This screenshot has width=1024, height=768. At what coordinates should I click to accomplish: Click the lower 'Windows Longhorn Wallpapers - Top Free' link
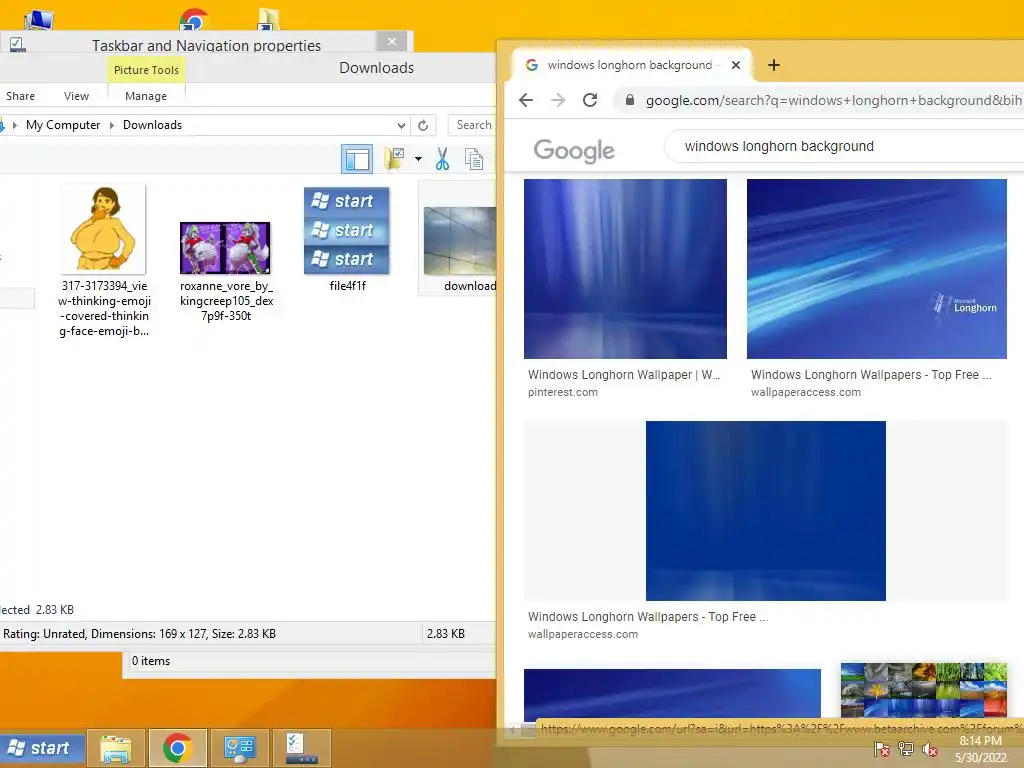pos(648,616)
